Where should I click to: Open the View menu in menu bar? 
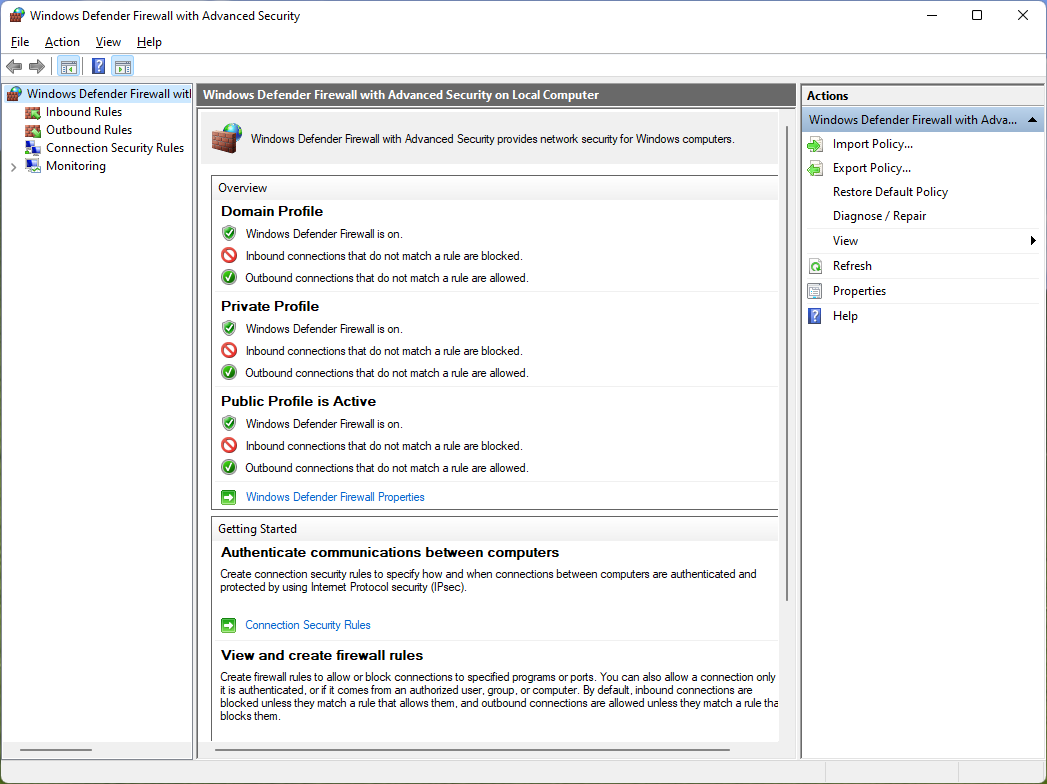(108, 42)
